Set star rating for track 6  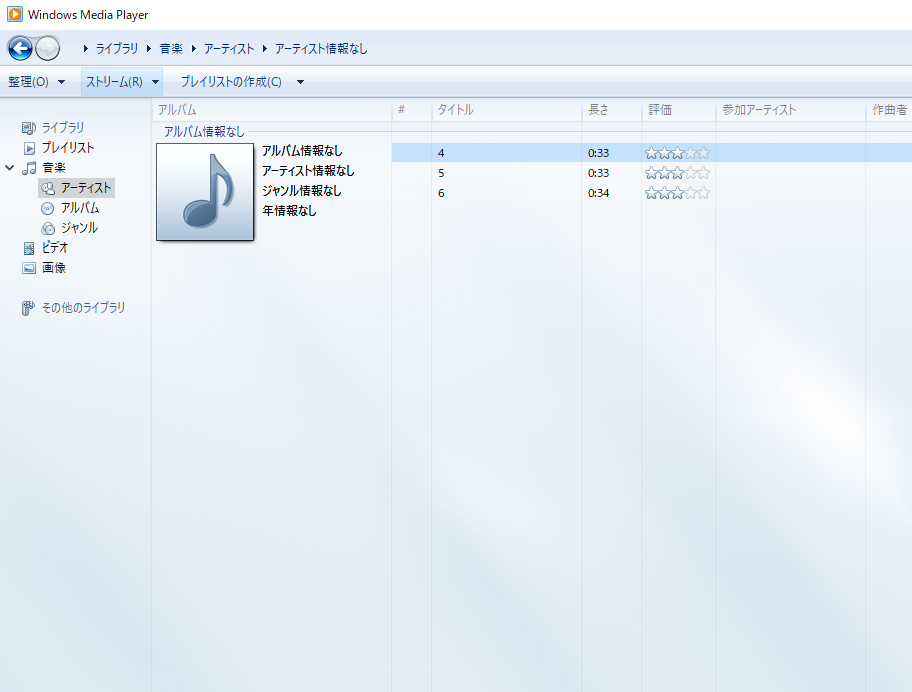click(x=678, y=193)
